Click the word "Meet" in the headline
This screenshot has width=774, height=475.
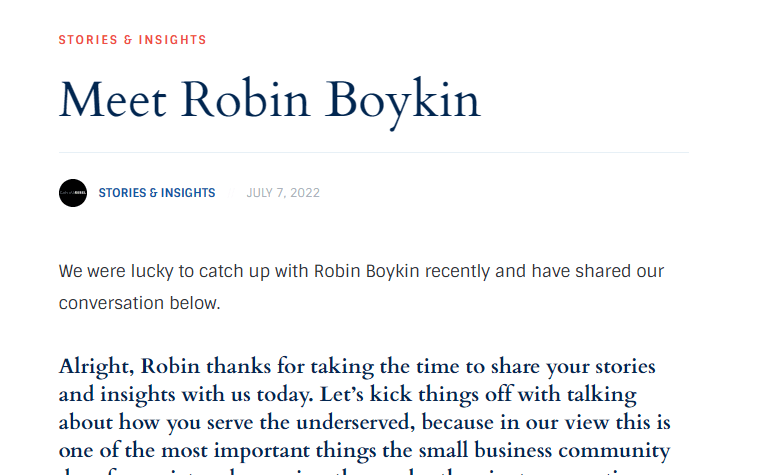110,100
